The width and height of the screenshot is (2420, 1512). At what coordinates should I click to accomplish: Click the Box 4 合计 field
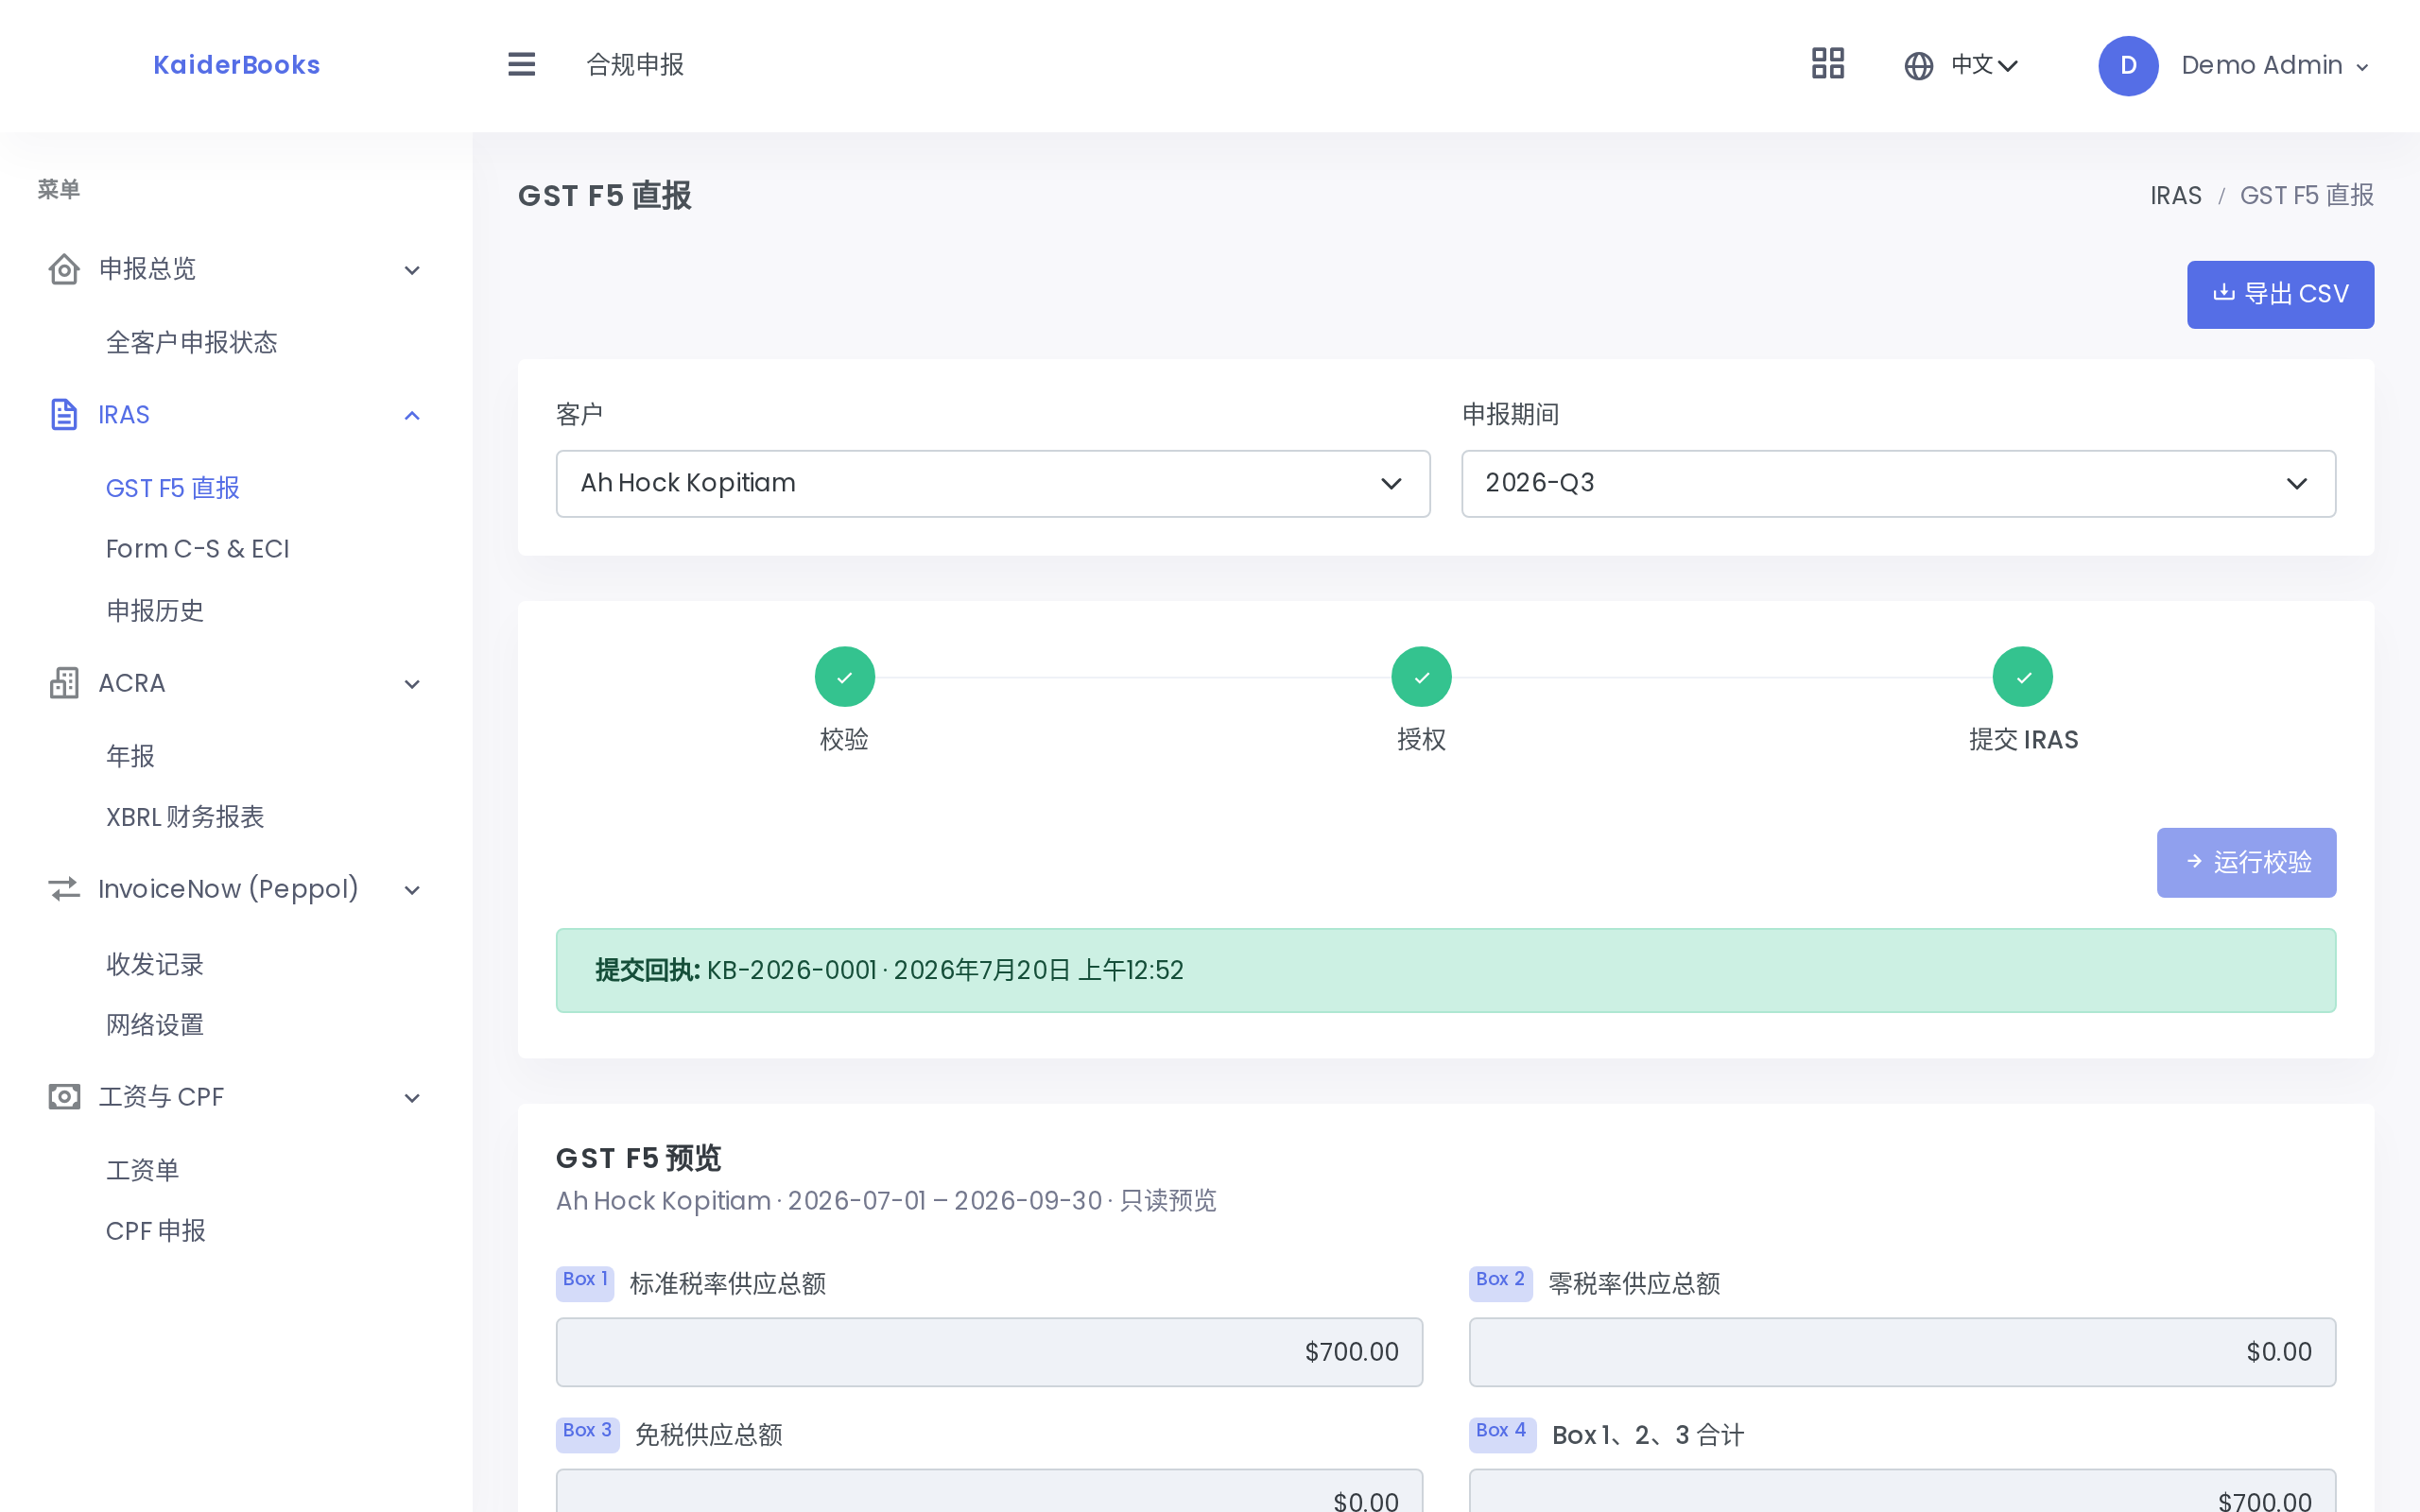click(1902, 1491)
